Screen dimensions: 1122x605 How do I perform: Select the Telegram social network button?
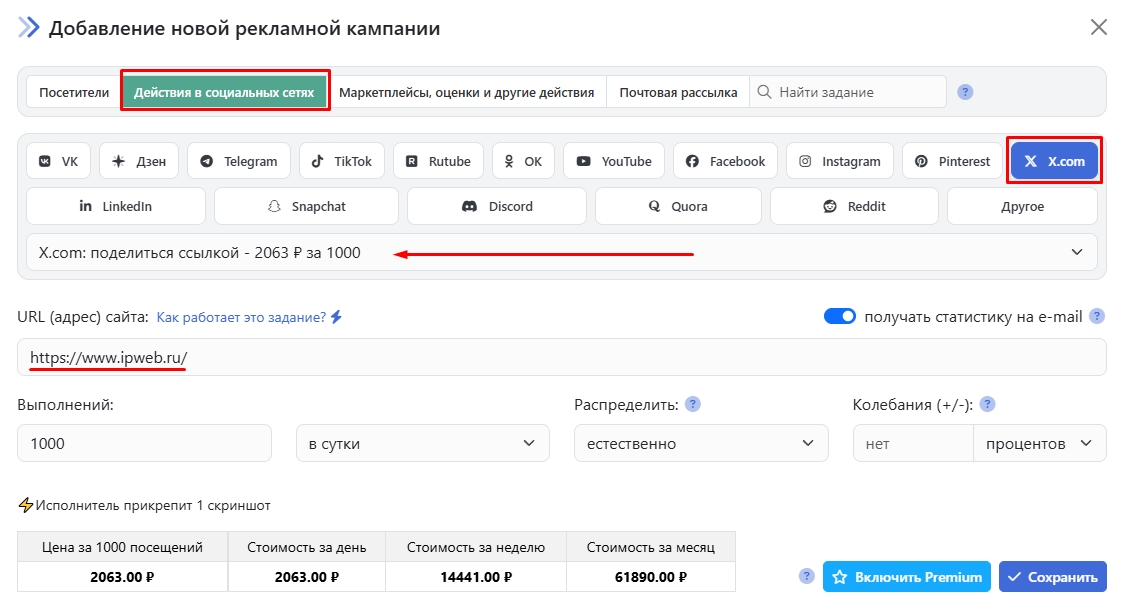point(239,161)
